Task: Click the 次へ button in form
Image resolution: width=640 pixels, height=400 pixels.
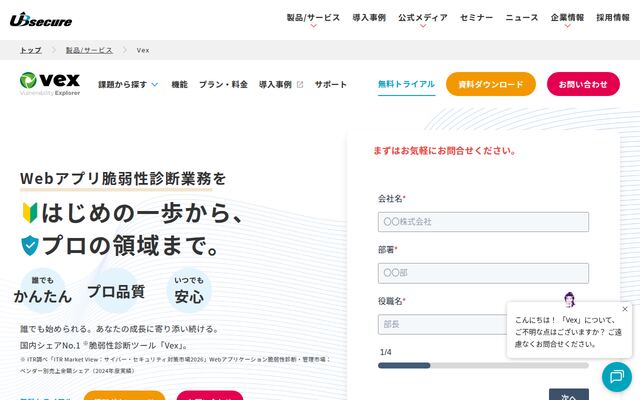Action: tap(569, 395)
